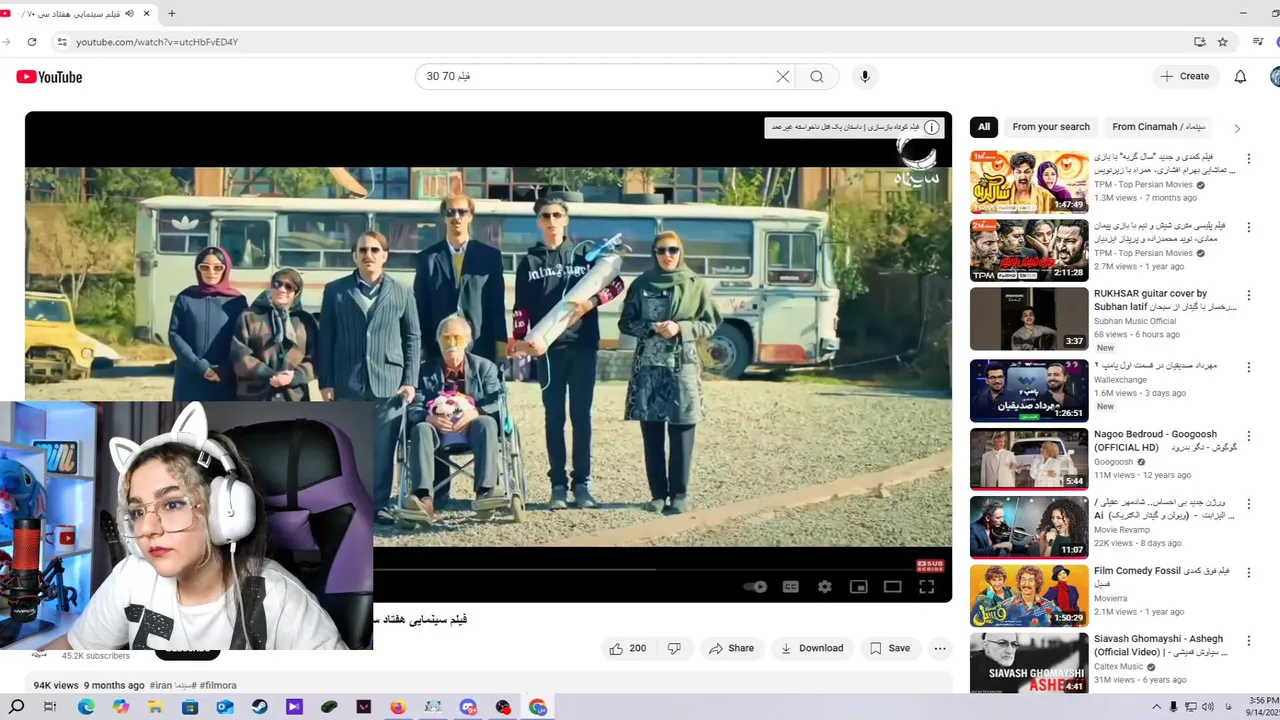The image size is (1280, 720).
Task: Open more actions ellipsis under video
Action: click(x=939, y=648)
